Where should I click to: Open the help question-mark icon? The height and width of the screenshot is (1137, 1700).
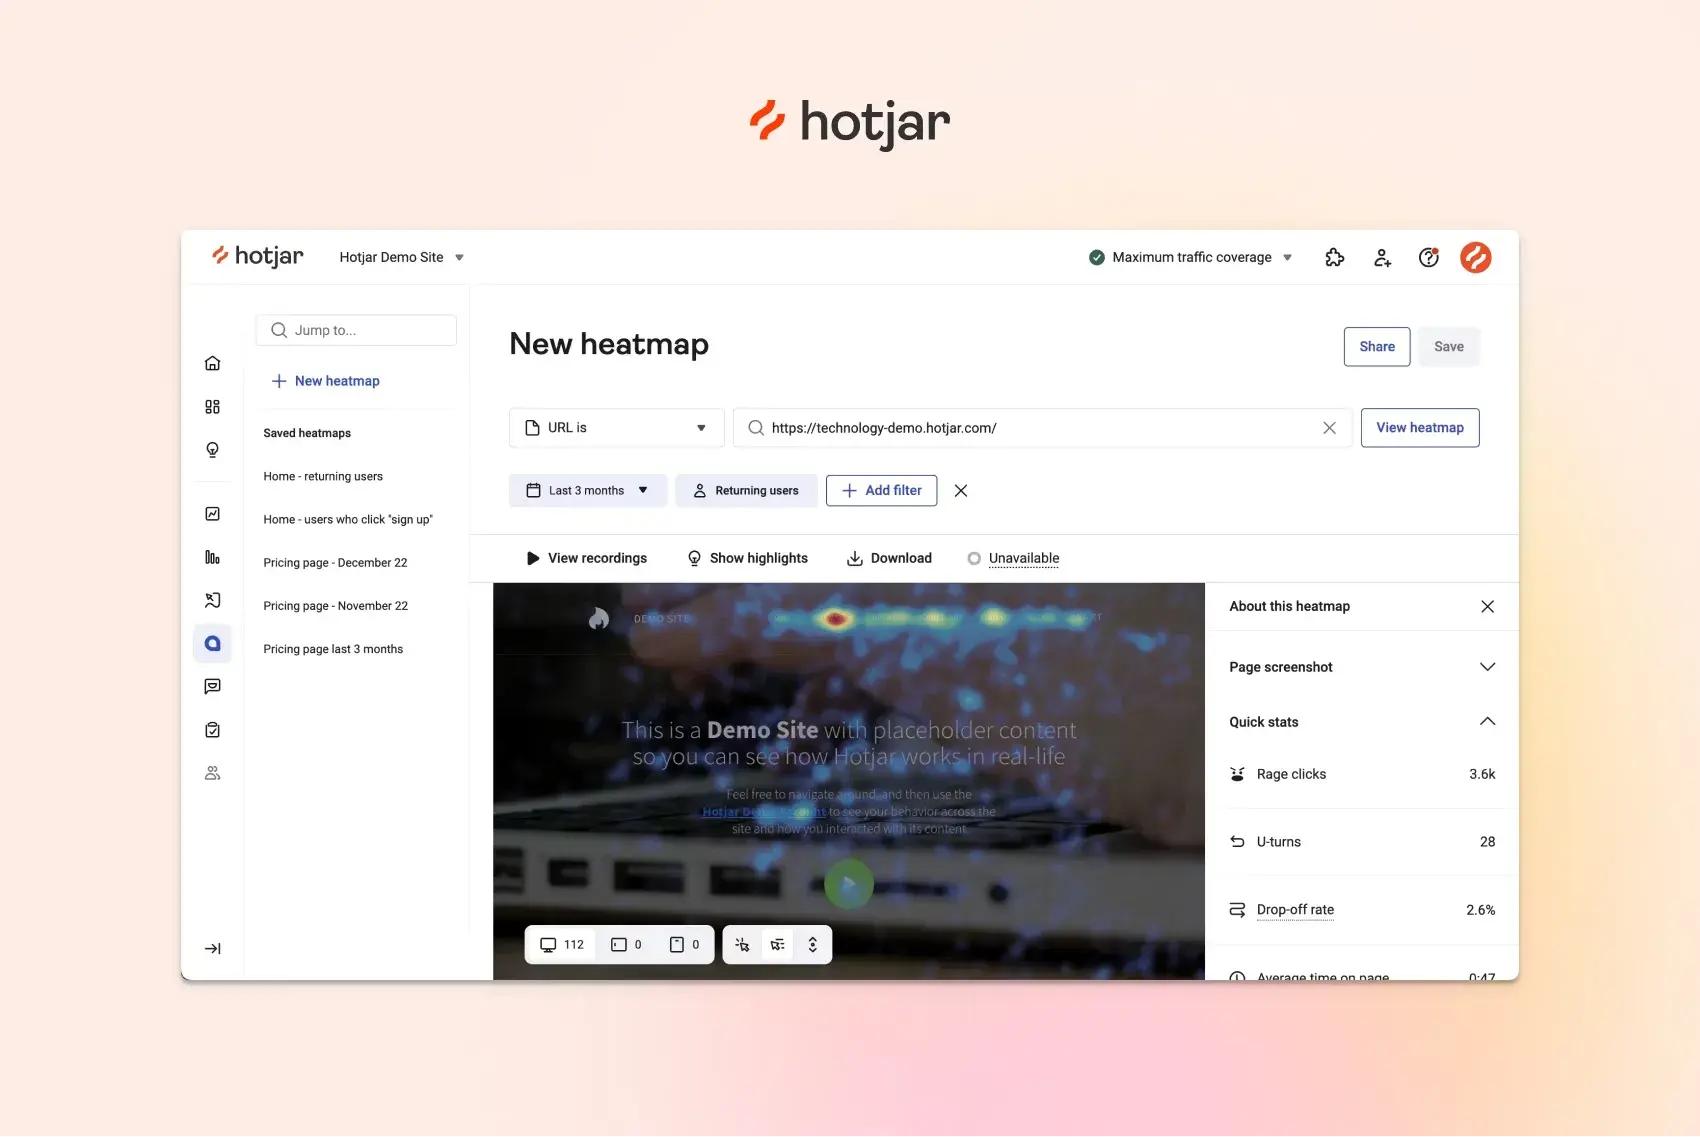(x=1428, y=257)
